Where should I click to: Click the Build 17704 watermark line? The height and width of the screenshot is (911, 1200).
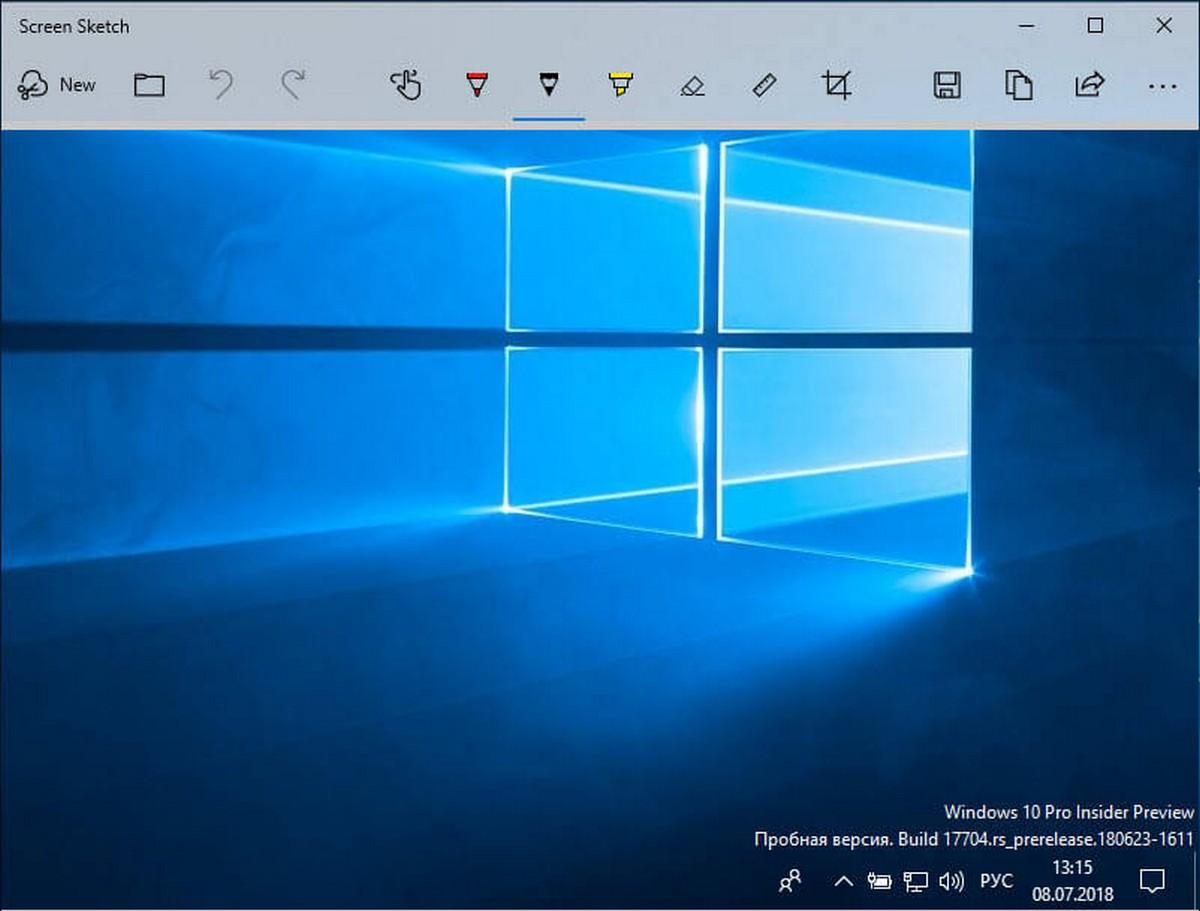point(975,838)
